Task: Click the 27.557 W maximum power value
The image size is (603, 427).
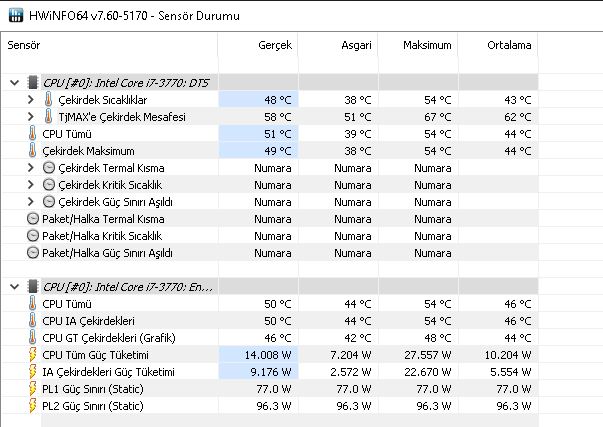Action: point(428,355)
